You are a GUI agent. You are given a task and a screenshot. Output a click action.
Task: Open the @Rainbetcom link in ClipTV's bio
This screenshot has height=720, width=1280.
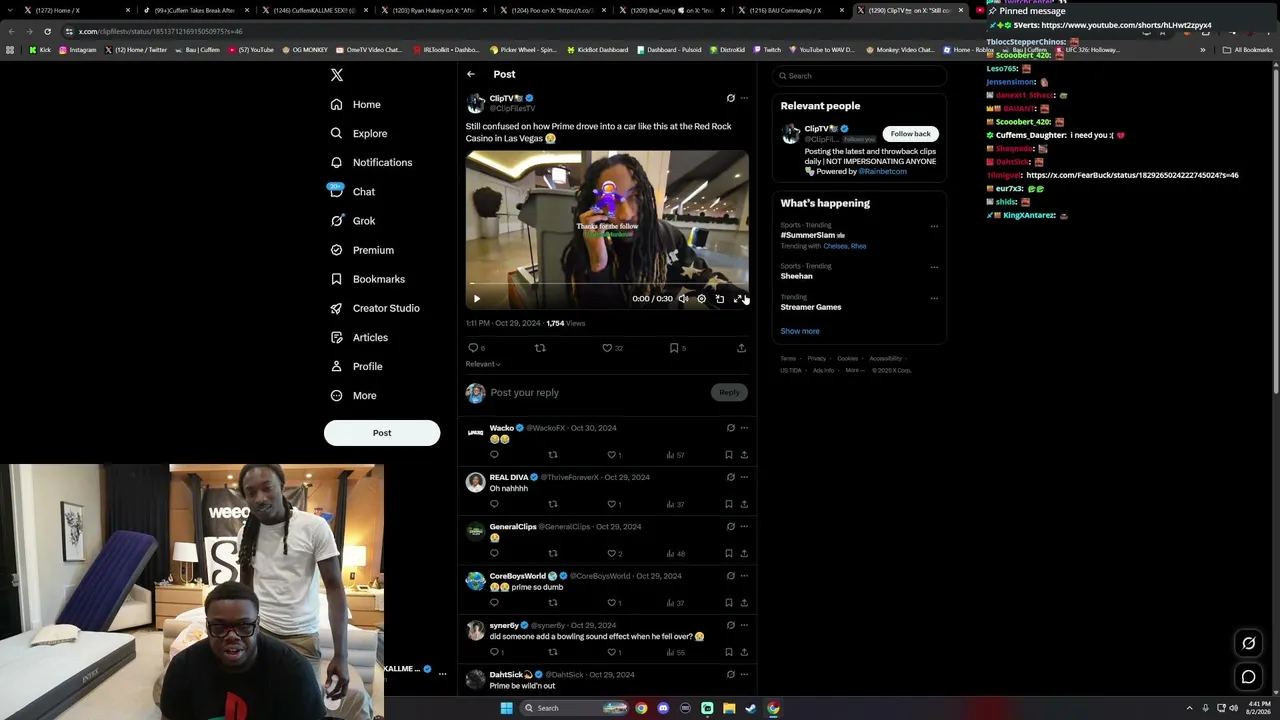coord(883,171)
